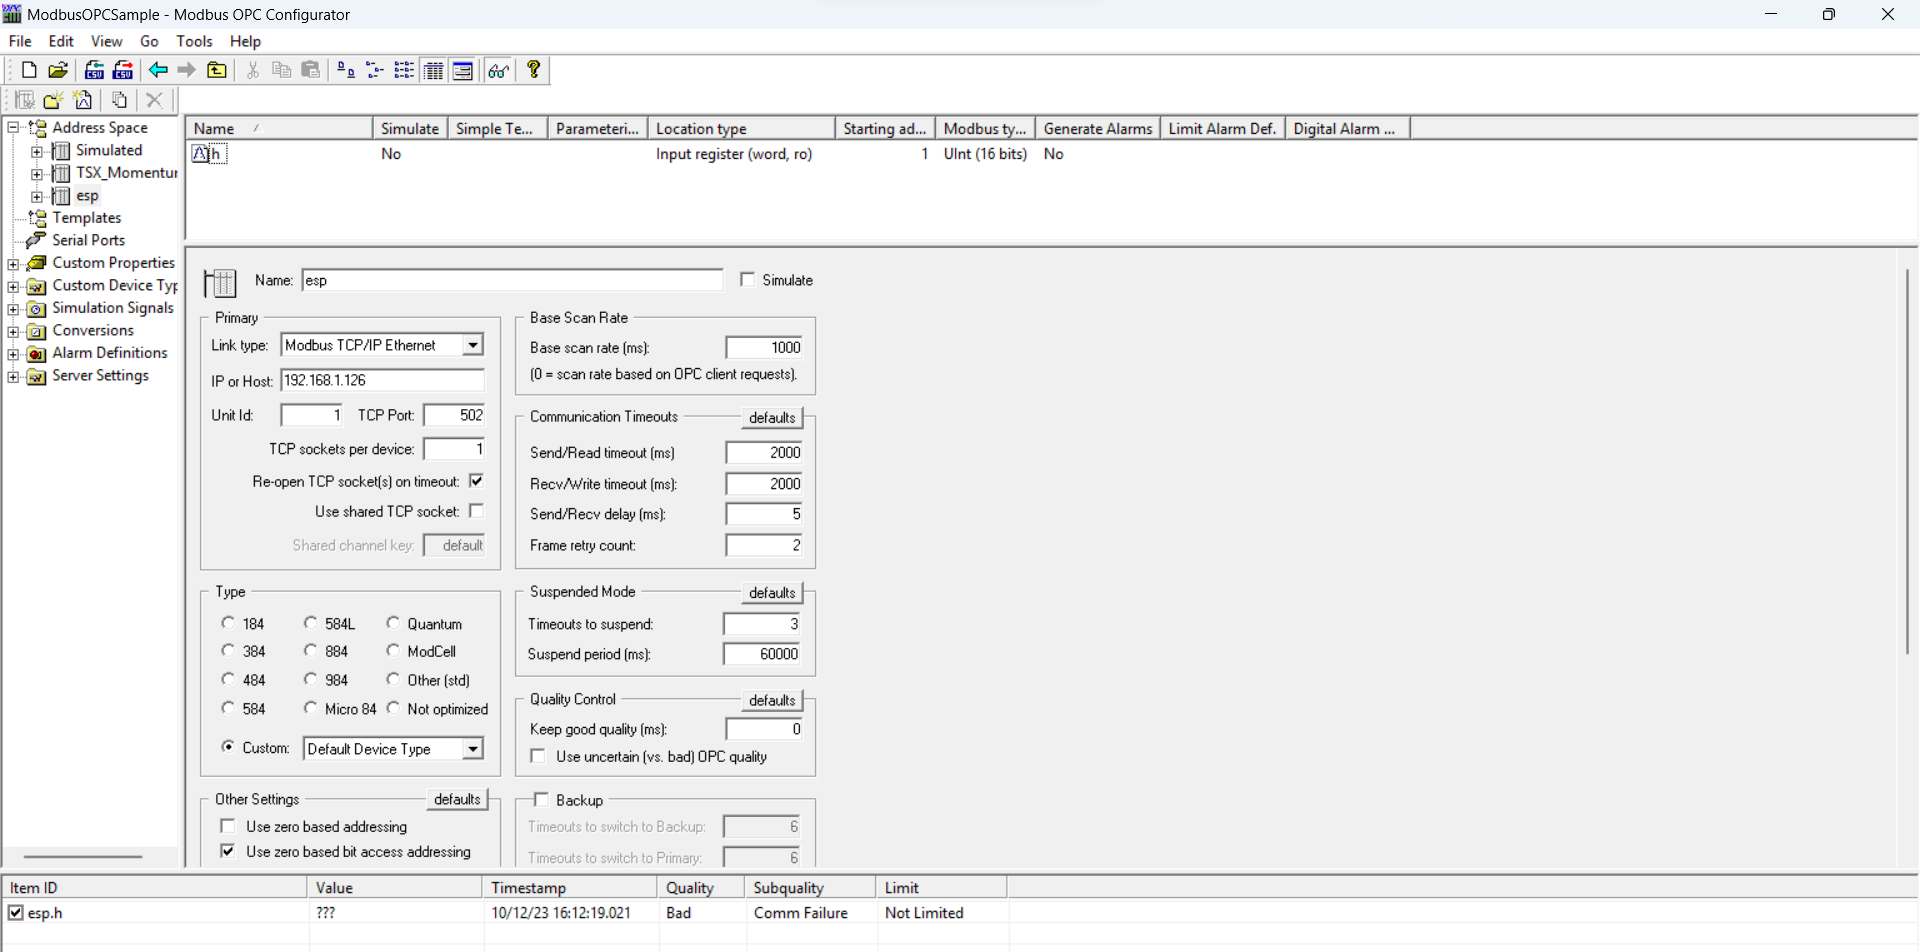Viewport: 1920px width, 952px height.
Task: Click the Monitor glasses icon
Action: (x=498, y=70)
